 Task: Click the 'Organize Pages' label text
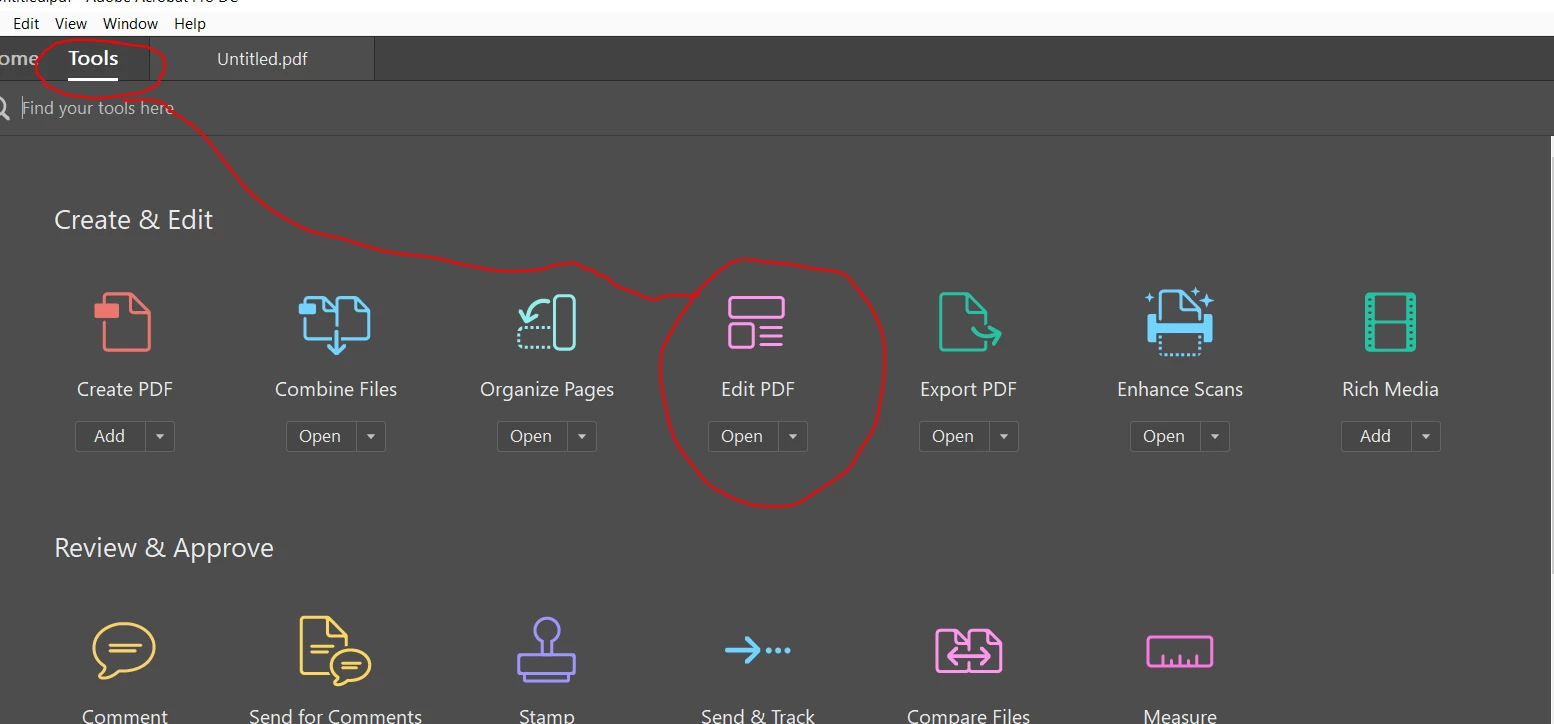(547, 390)
